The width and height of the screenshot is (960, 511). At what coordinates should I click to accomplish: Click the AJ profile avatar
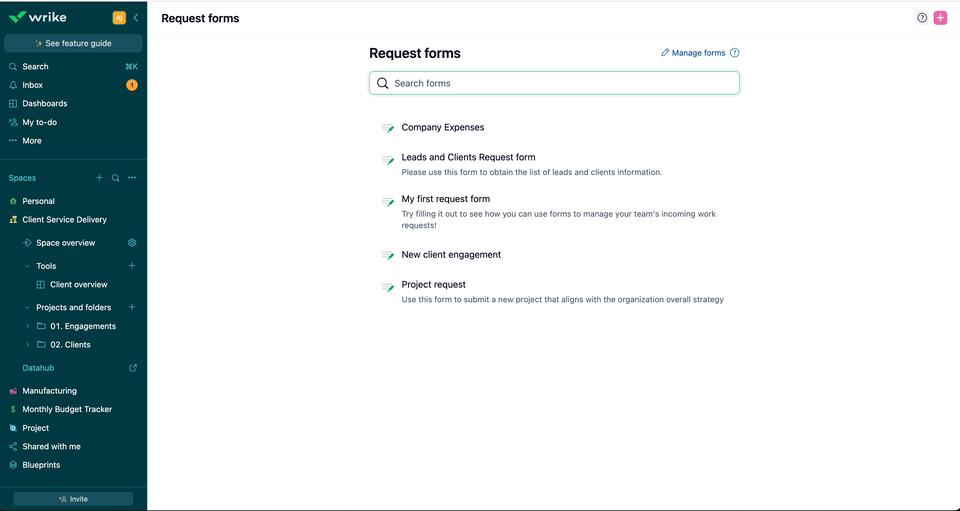(x=119, y=17)
